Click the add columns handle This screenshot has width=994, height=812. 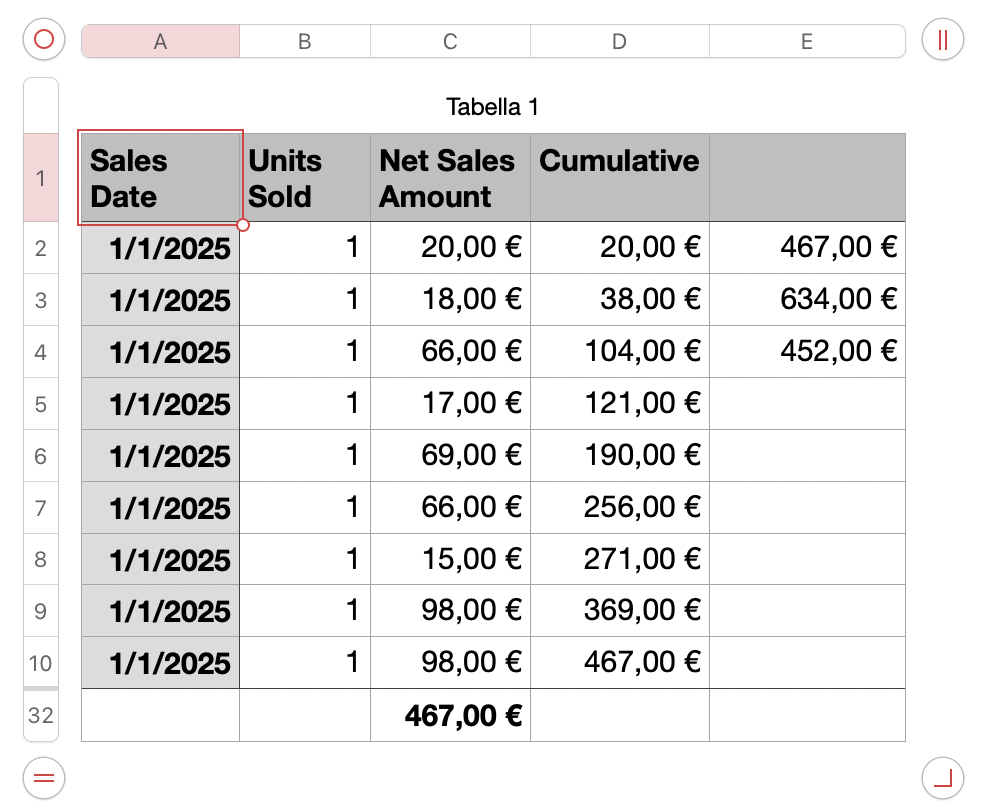[x=943, y=40]
